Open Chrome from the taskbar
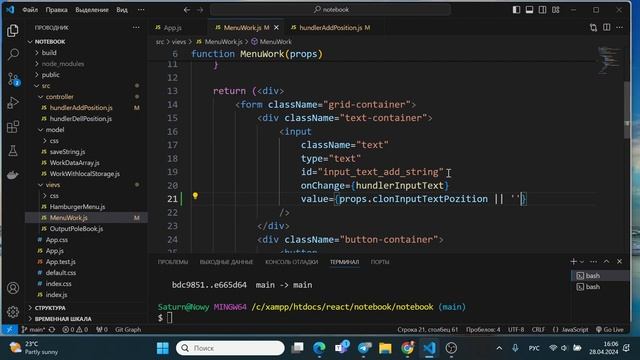640x360 pixels. (407, 348)
